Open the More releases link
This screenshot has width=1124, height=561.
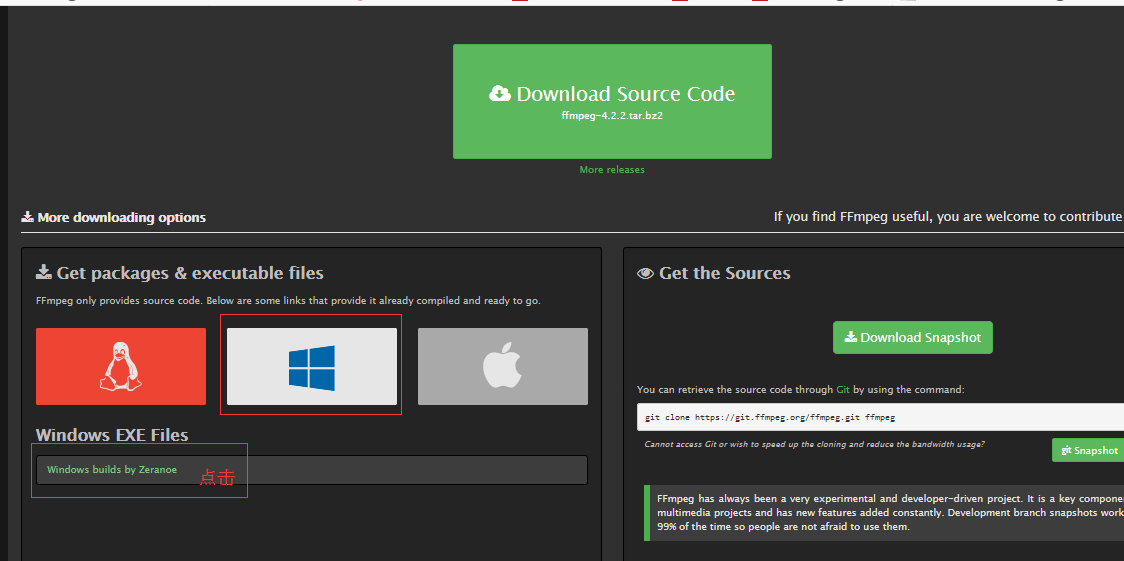pos(612,170)
